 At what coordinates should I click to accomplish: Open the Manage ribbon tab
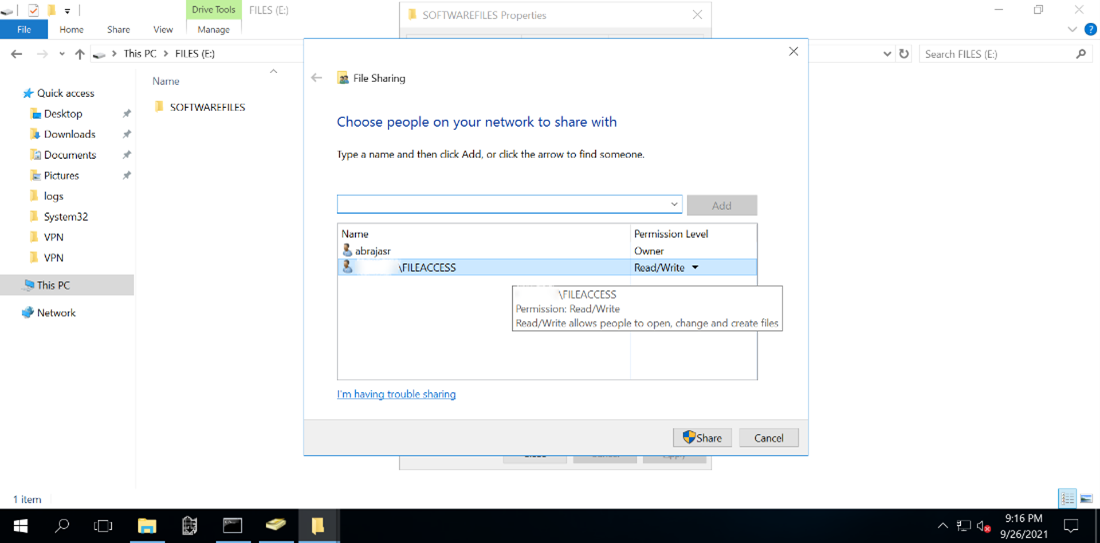coord(214,29)
